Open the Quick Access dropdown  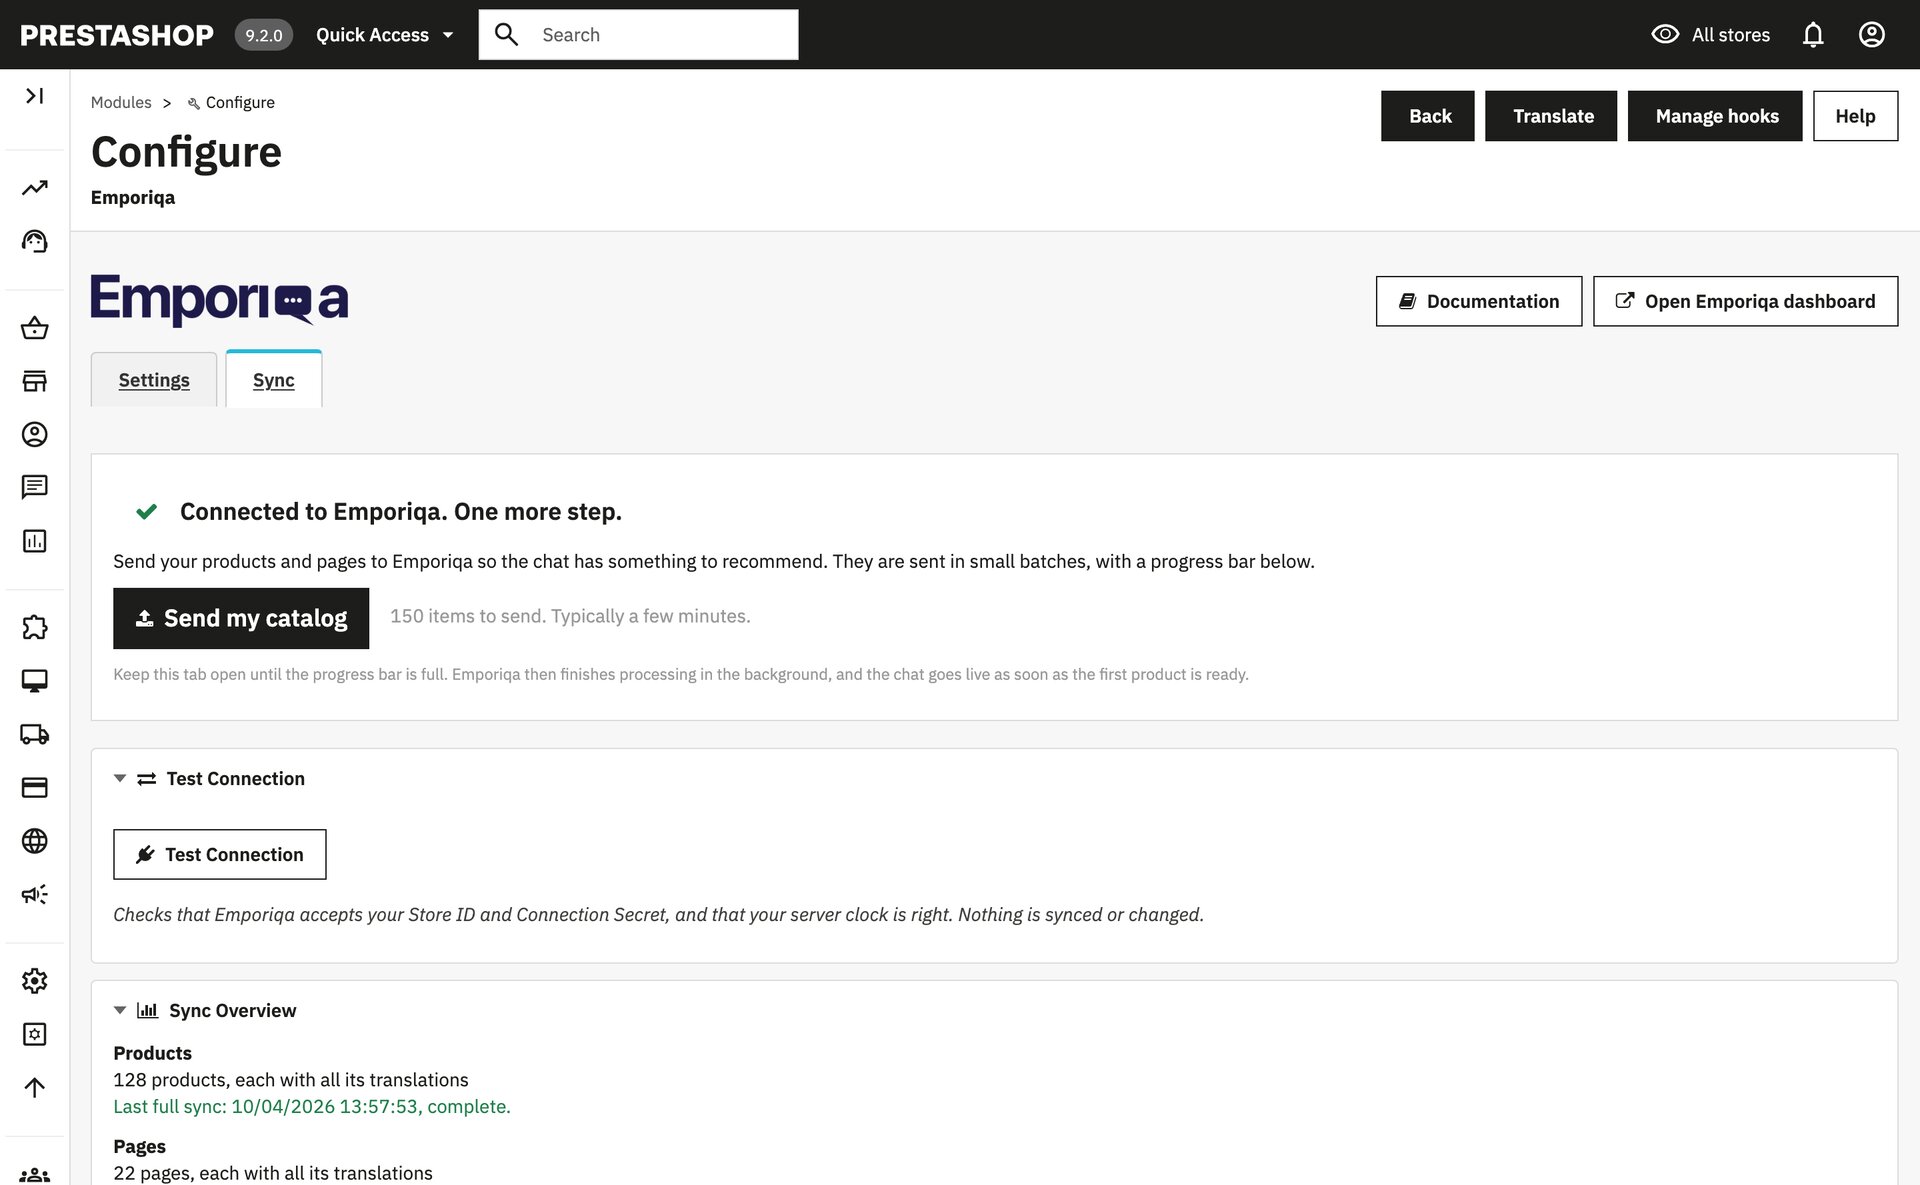(x=385, y=35)
